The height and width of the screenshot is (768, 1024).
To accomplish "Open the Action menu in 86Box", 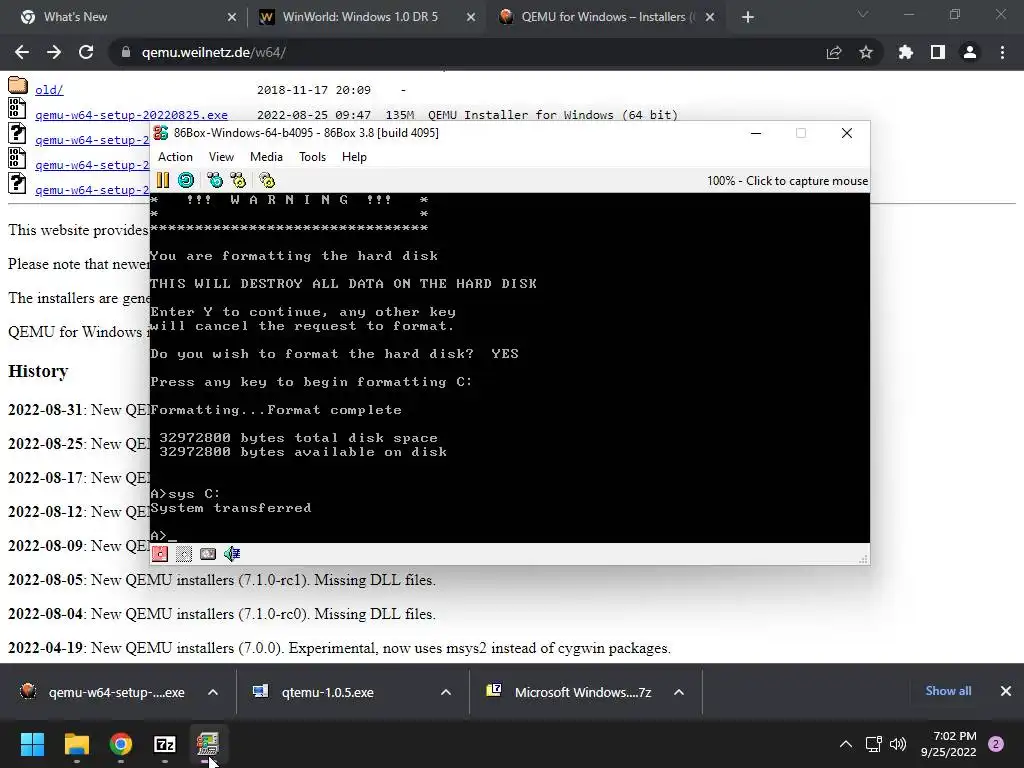I will tap(175, 157).
